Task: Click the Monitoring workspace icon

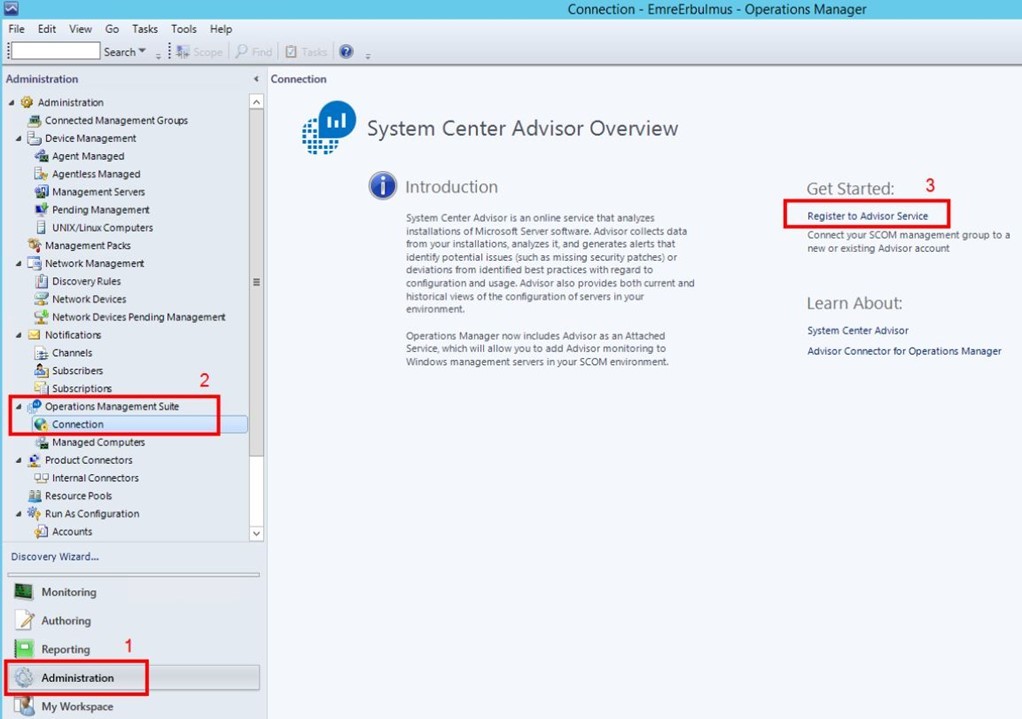Action: pyautogui.click(x=24, y=592)
